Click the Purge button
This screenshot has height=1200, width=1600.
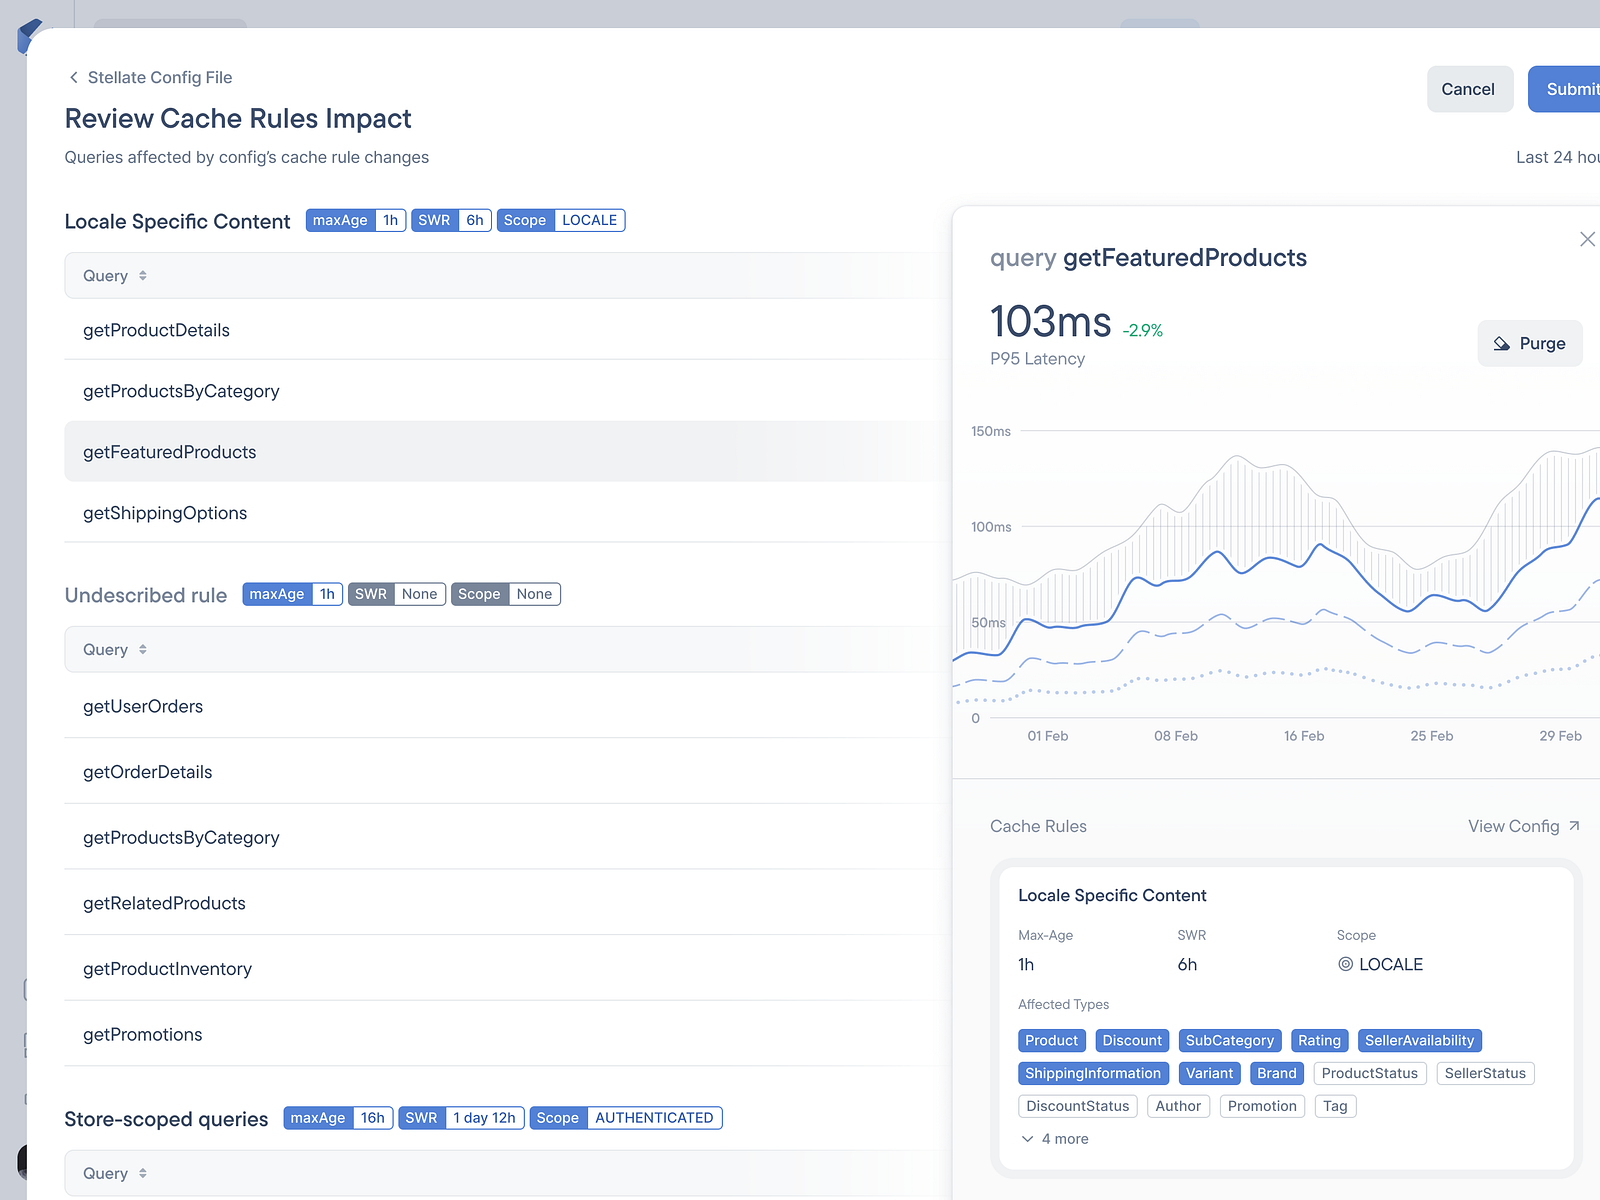1529,343
